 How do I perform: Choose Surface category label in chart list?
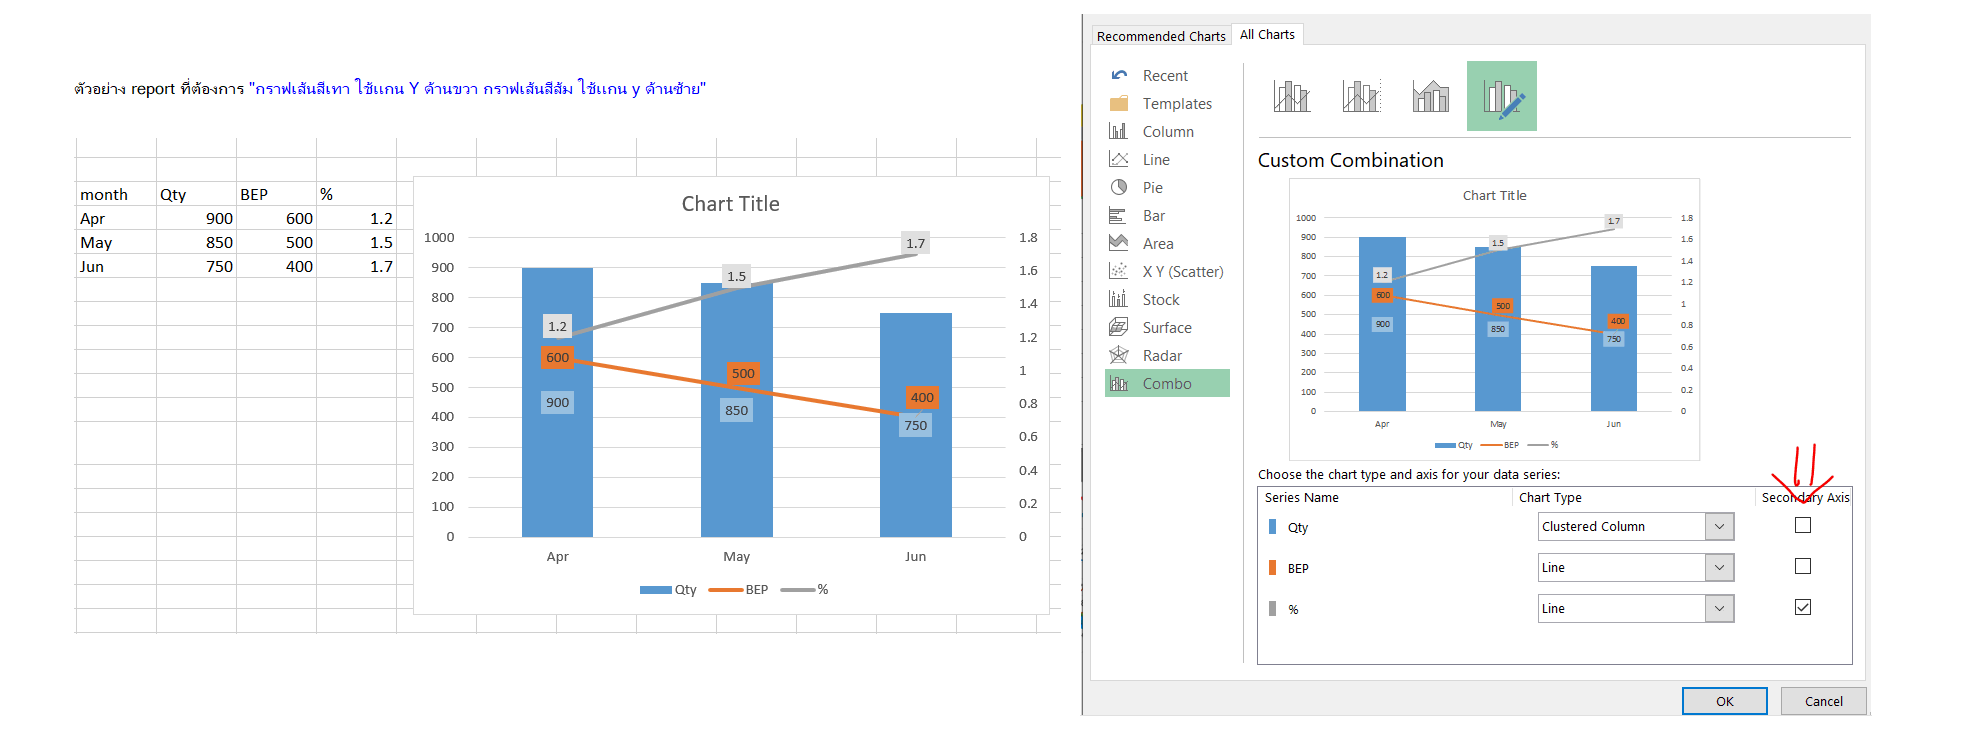[x=1167, y=327]
